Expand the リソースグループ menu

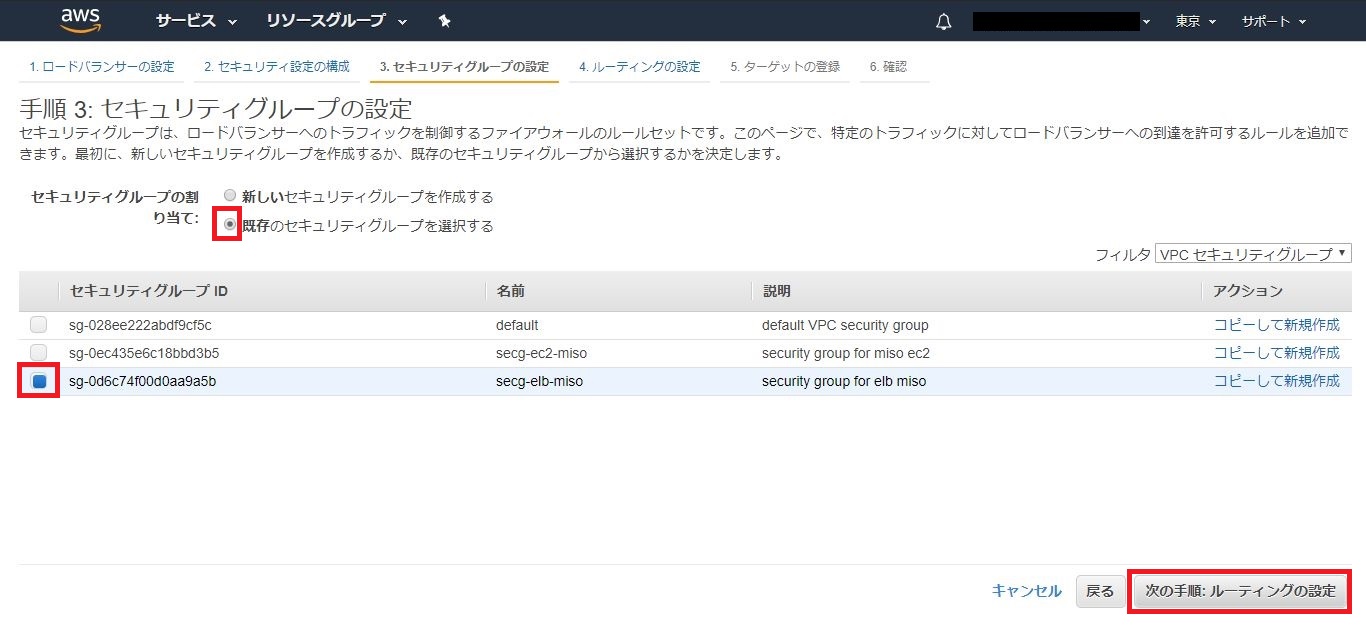point(336,21)
